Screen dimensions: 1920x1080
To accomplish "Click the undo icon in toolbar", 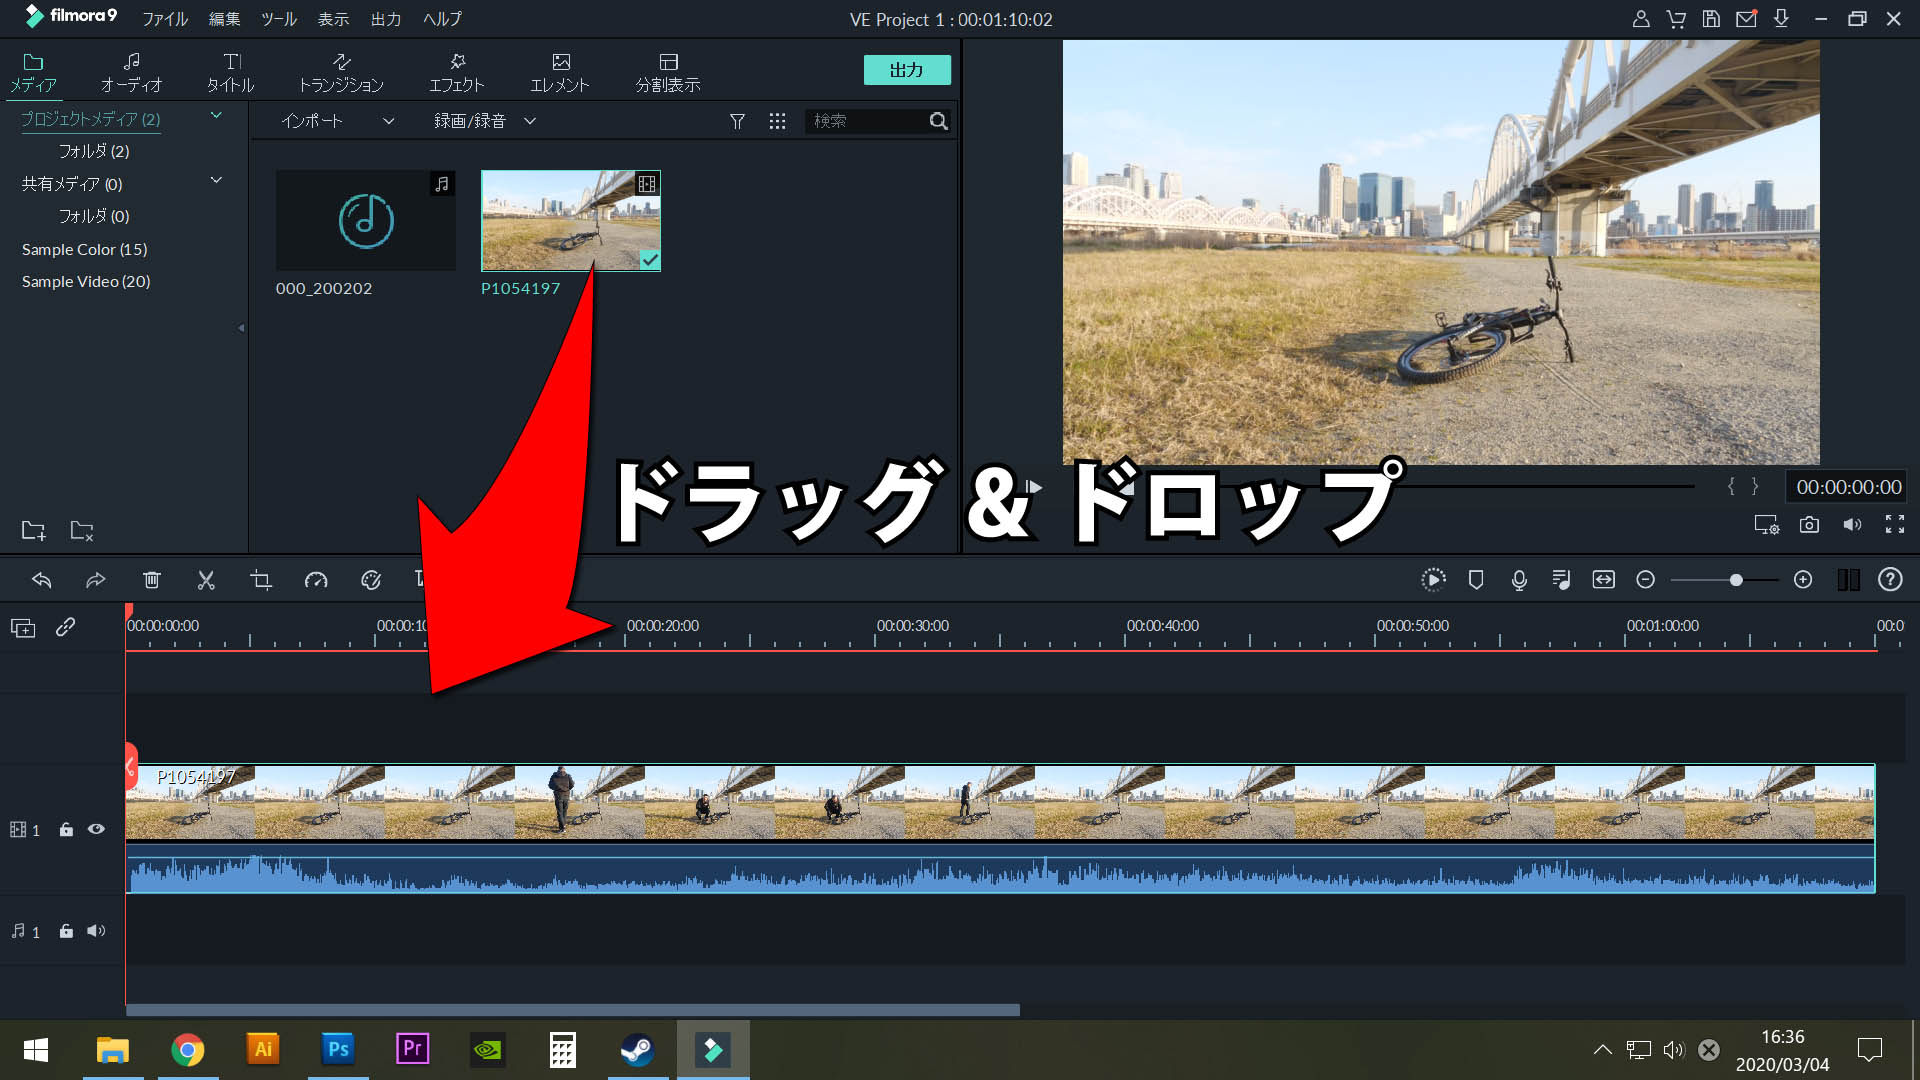I will pyautogui.click(x=41, y=580).
